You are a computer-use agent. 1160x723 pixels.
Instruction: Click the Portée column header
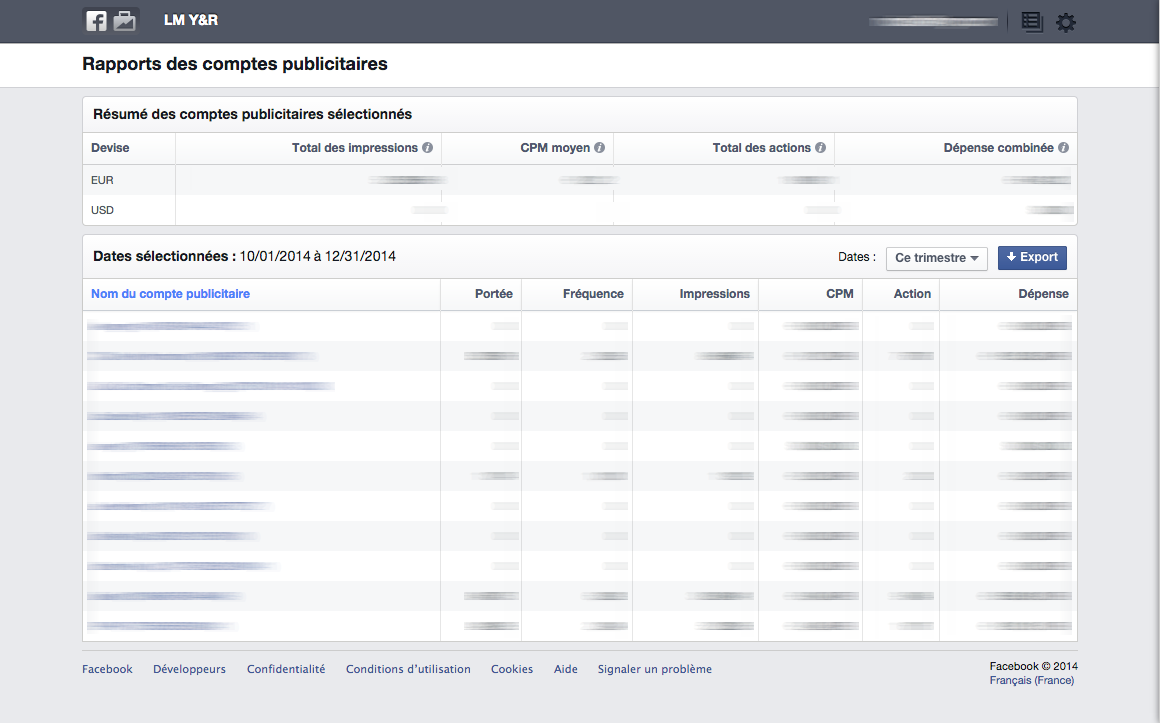point(493,294)
